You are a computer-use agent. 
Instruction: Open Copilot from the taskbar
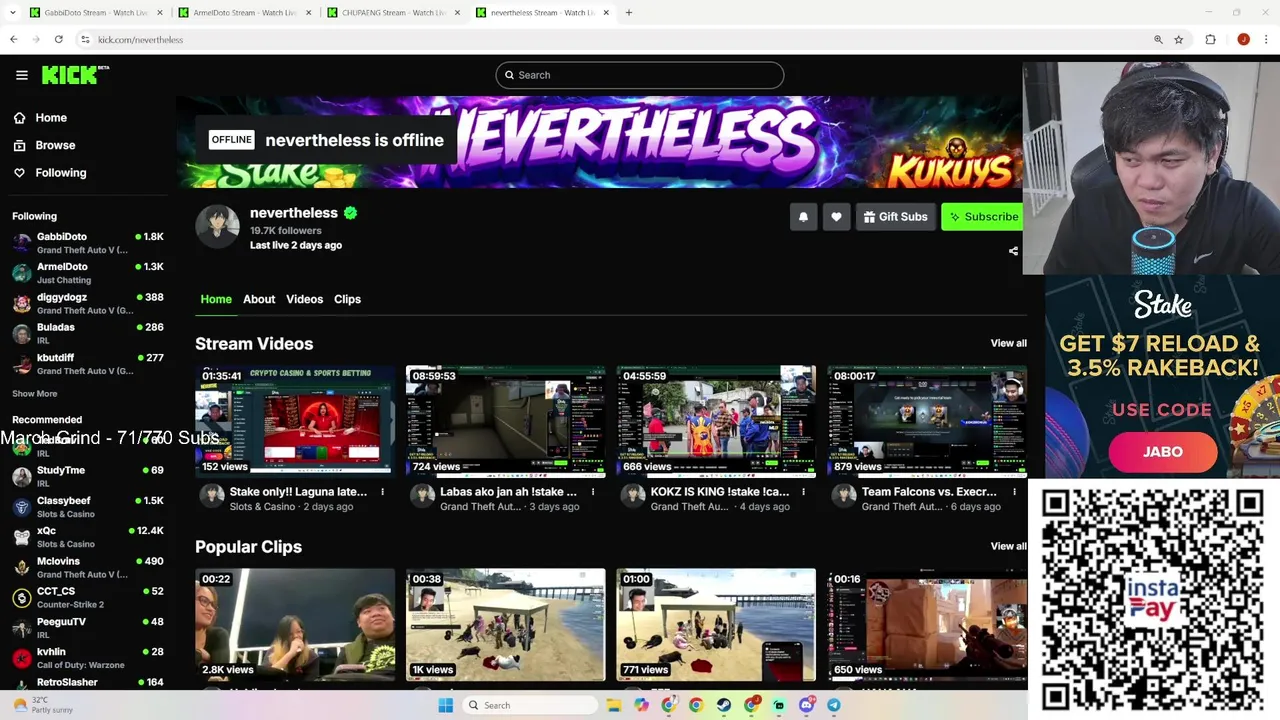[641, 705]
